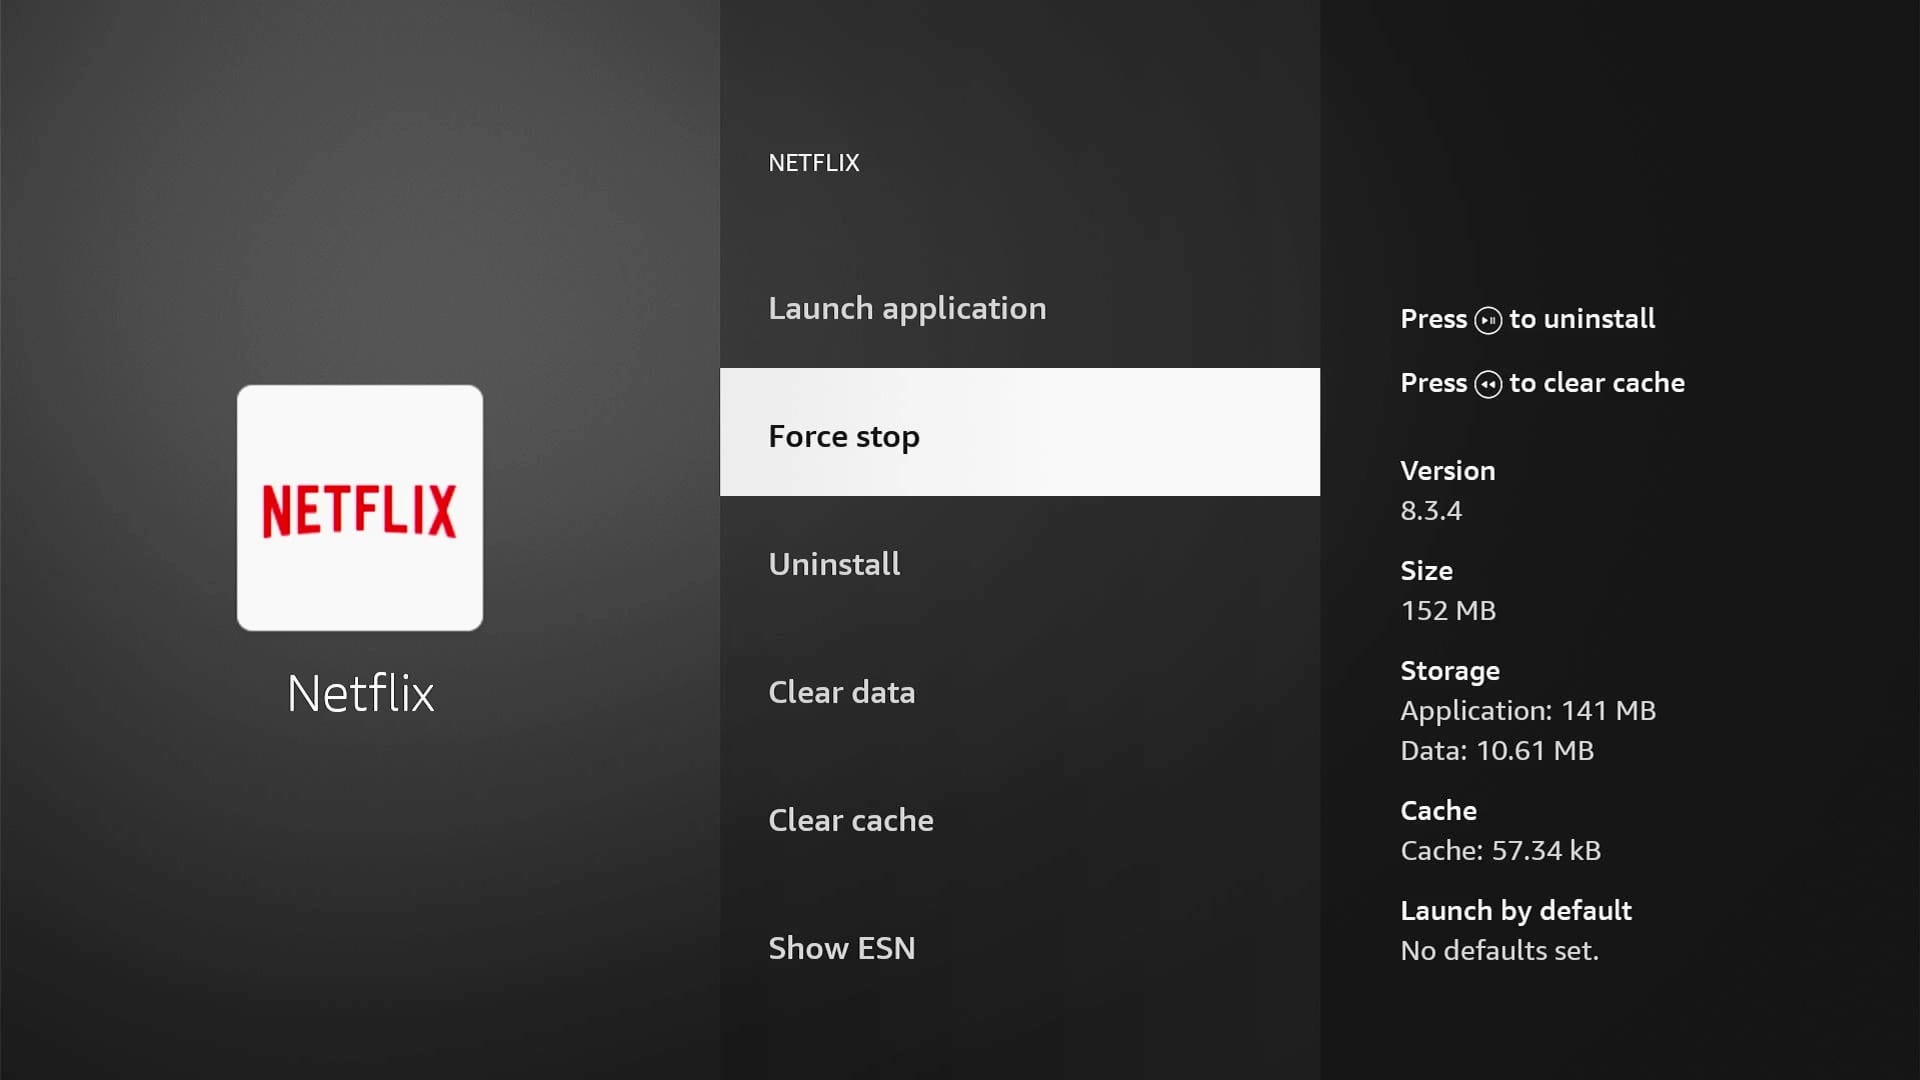Select Launch application option
This screenshot has width=1920, height=1080.
[1019, 308]
